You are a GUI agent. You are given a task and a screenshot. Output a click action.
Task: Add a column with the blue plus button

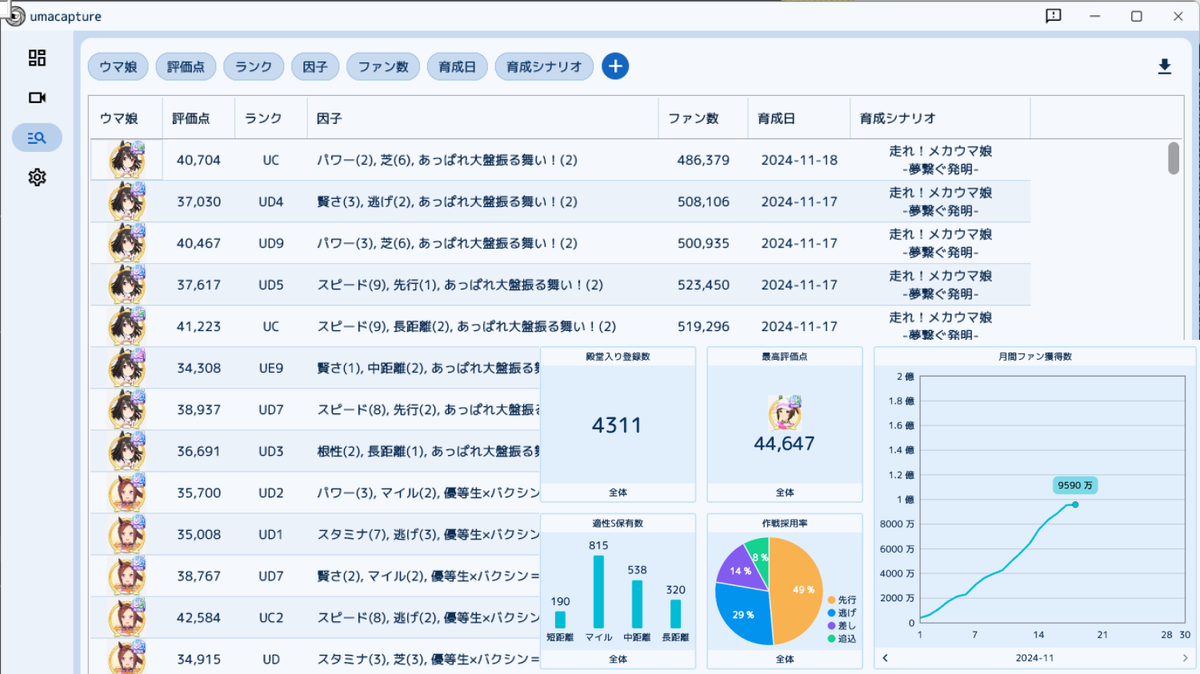pyautogui.click(x=615, y=67)
